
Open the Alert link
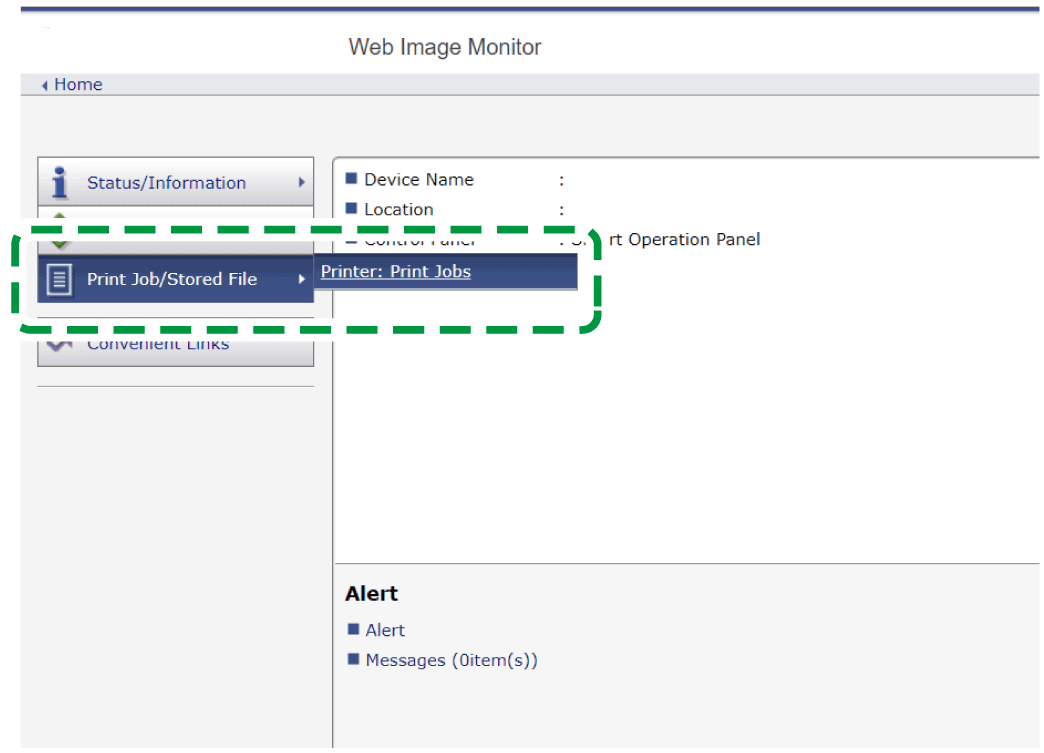coord(385,629)
